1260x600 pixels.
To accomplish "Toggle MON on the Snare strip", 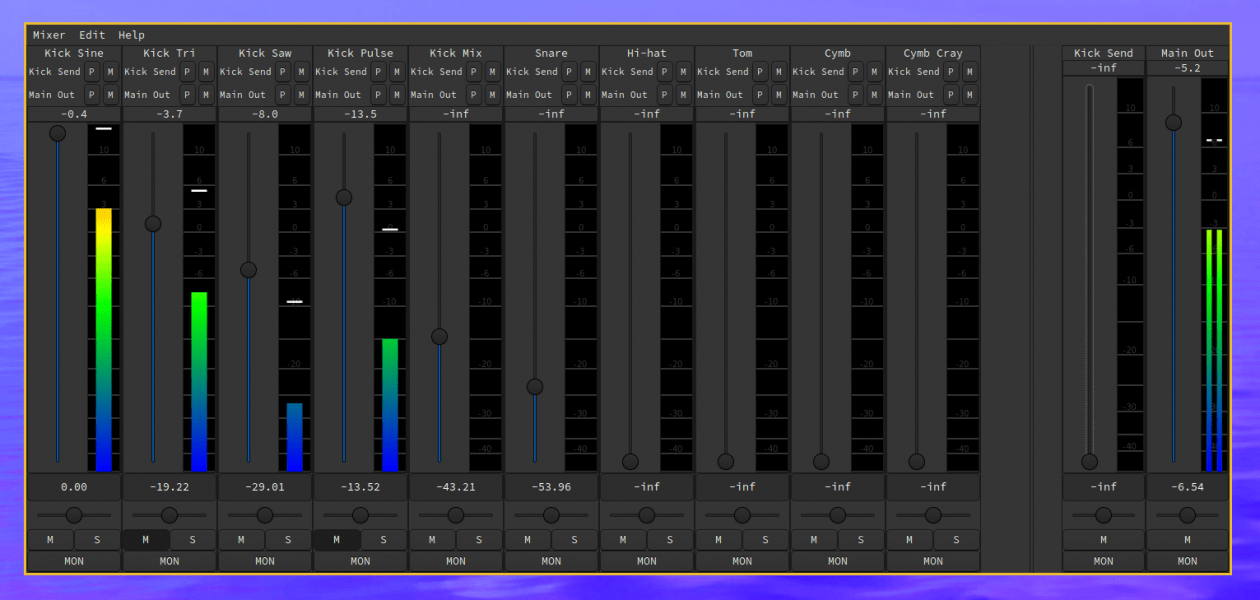I will click(551, 561).
